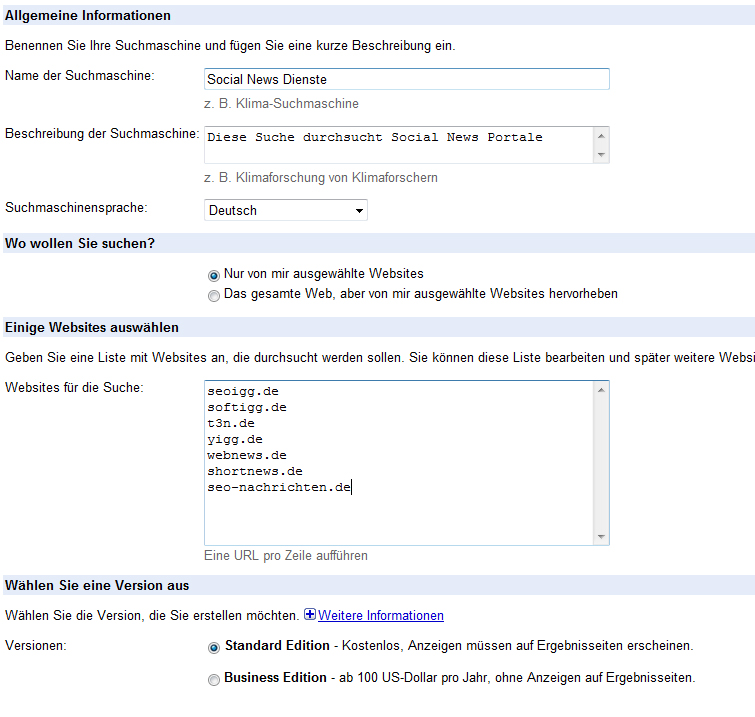Choose the Standard Edition radio button
Viewport: 755px width, 717px height.
(x=214, y=648)
